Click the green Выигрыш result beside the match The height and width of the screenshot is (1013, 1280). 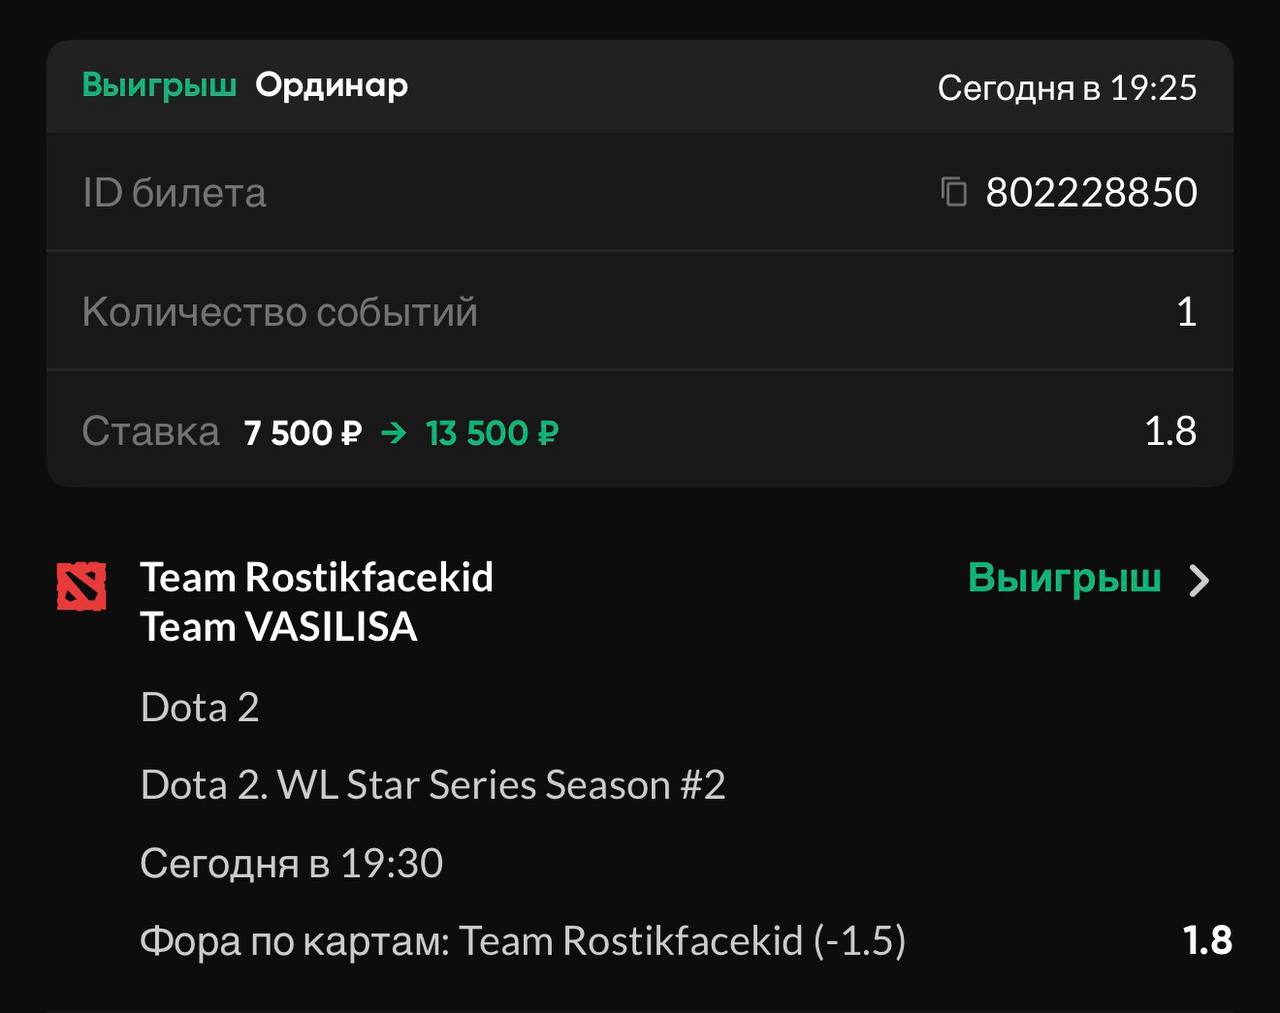pos(1064,579)
